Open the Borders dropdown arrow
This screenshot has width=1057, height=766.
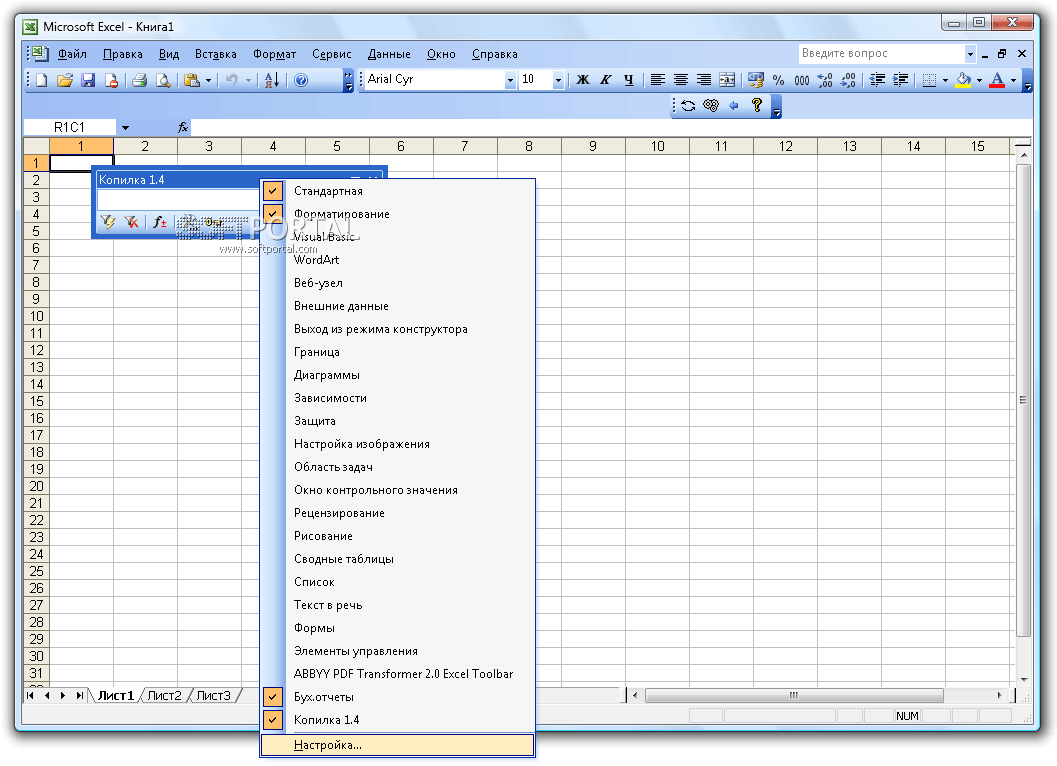(x=945, y=80)
